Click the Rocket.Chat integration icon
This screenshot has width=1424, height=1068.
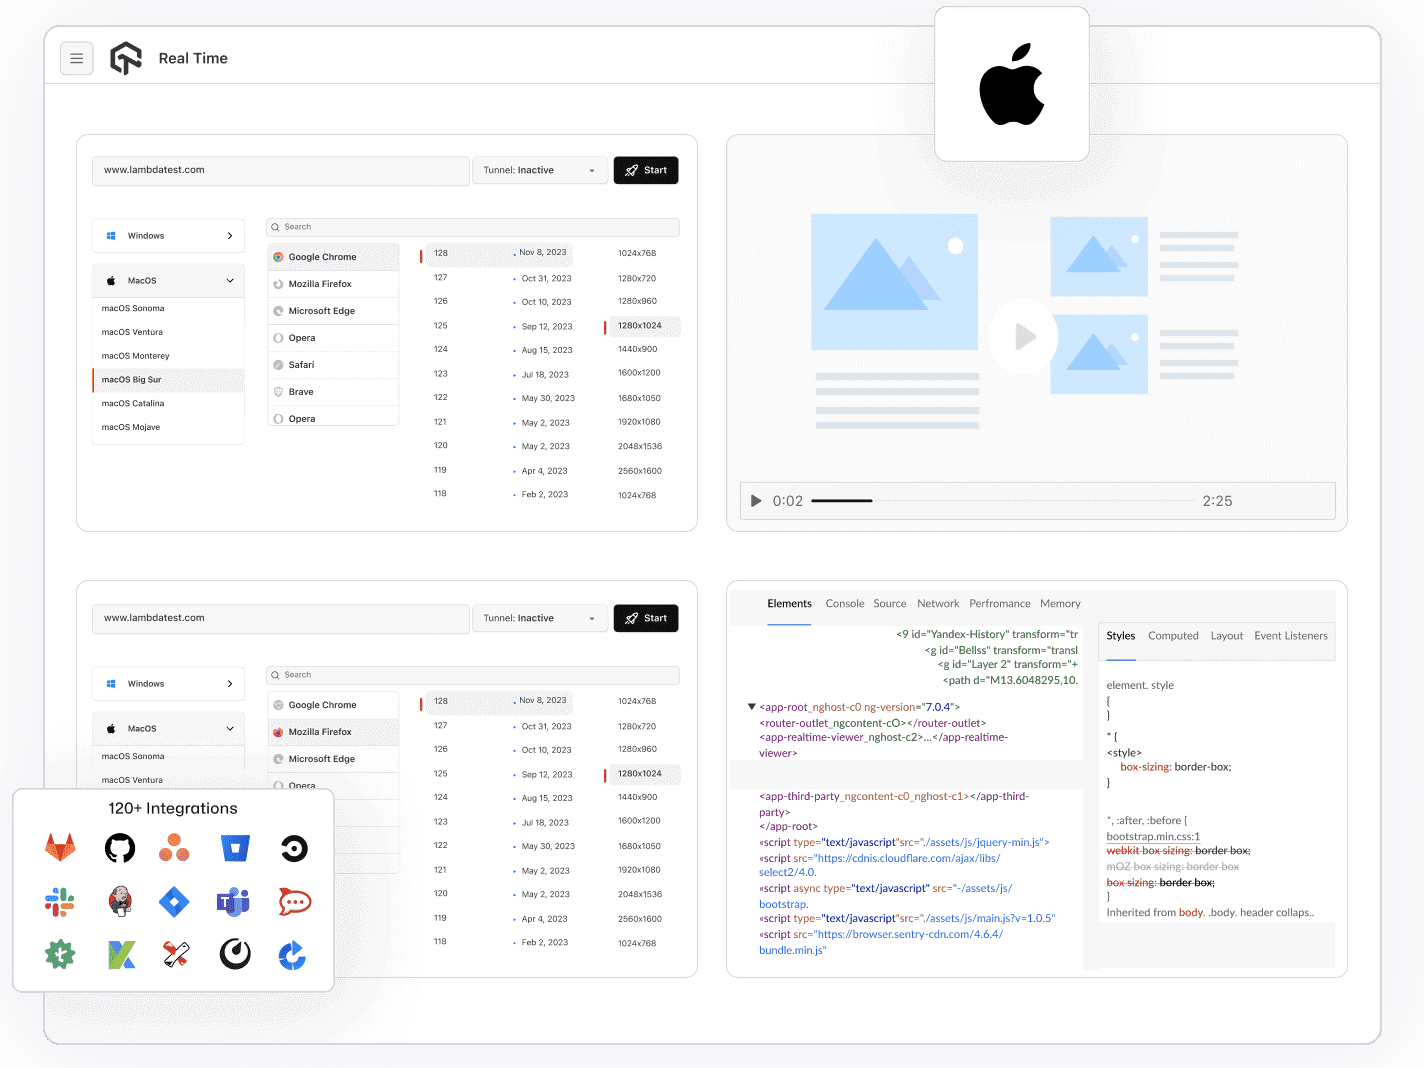[294, 901]
